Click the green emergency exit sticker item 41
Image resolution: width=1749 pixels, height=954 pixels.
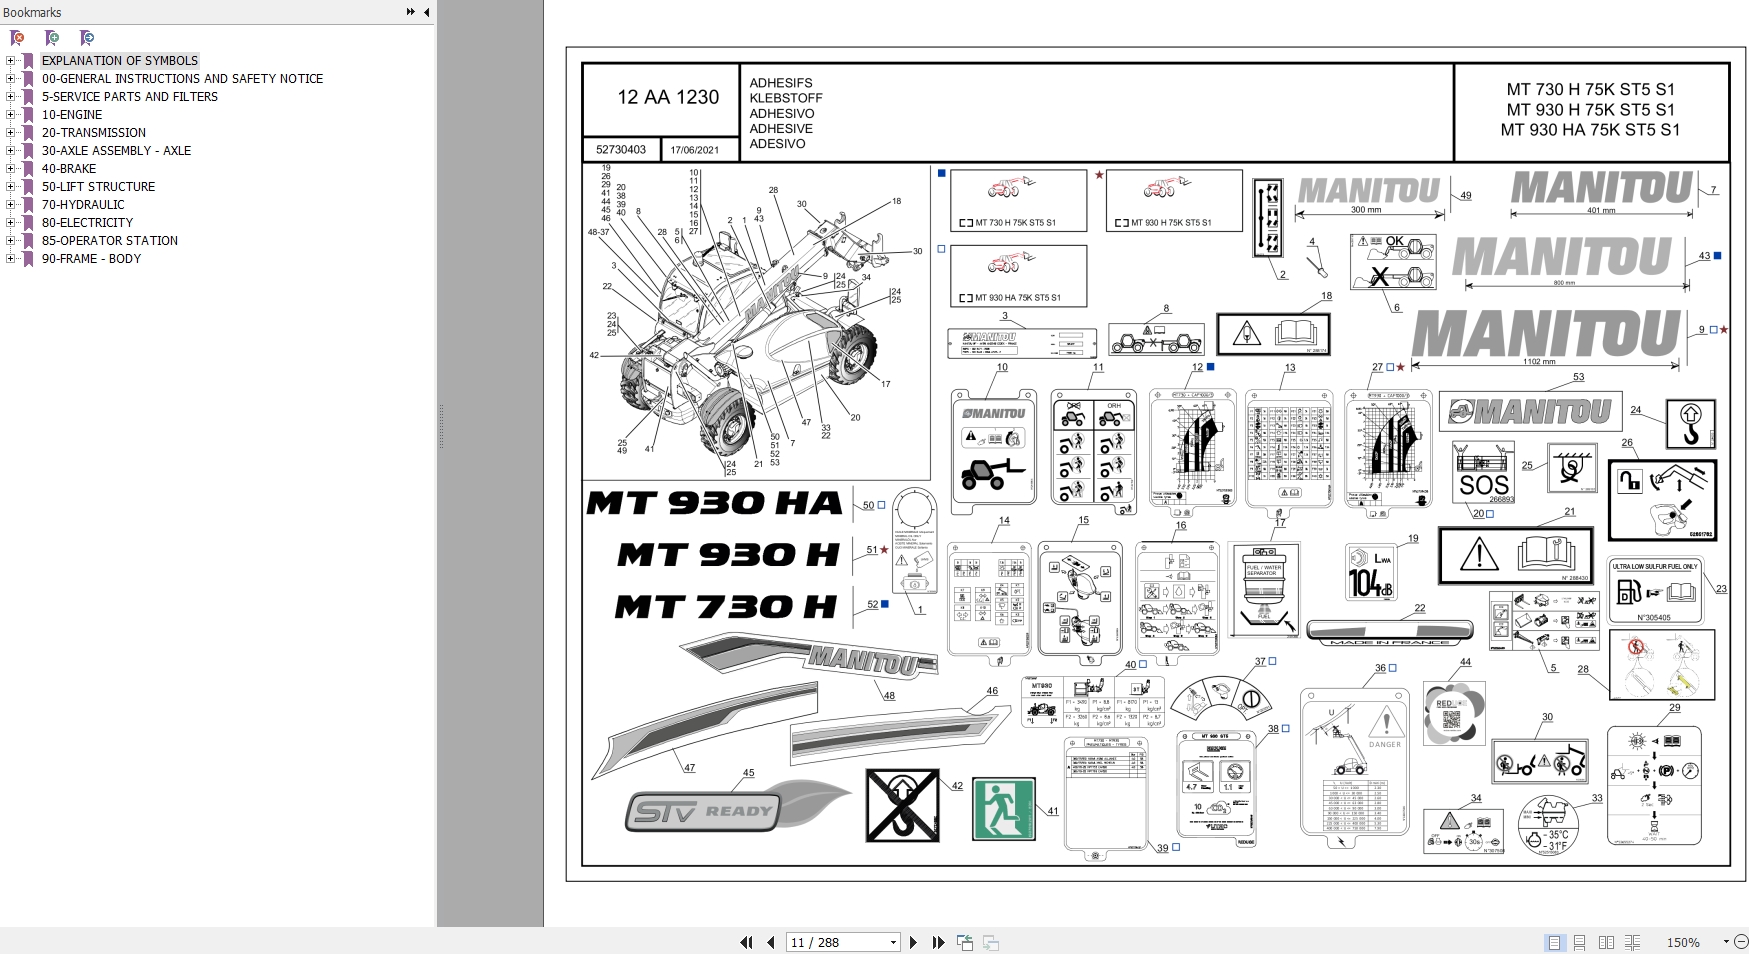1004,809
